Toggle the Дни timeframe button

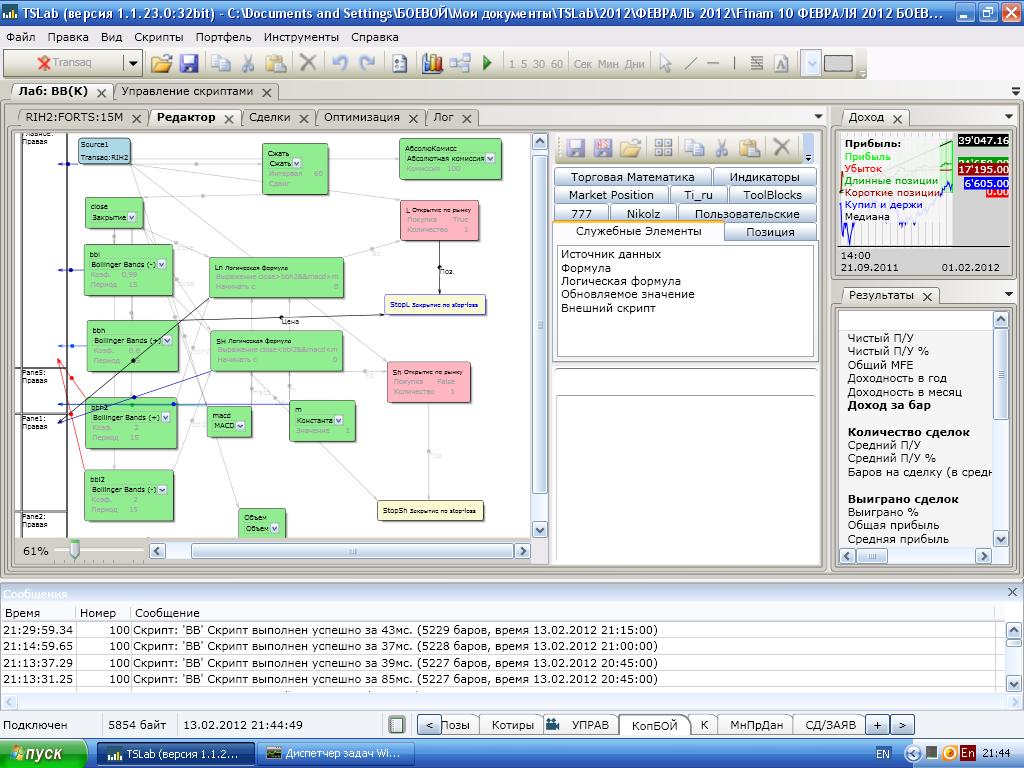pos(635,64)
